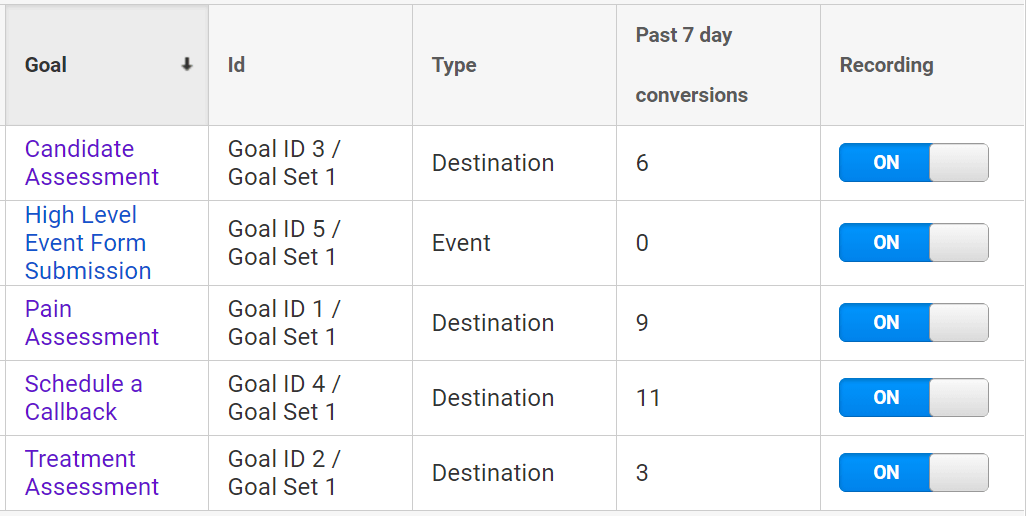This screenshot has height=516, width=1032.
Task: Open the Pain Assessment goal
Action: (92, 322)
